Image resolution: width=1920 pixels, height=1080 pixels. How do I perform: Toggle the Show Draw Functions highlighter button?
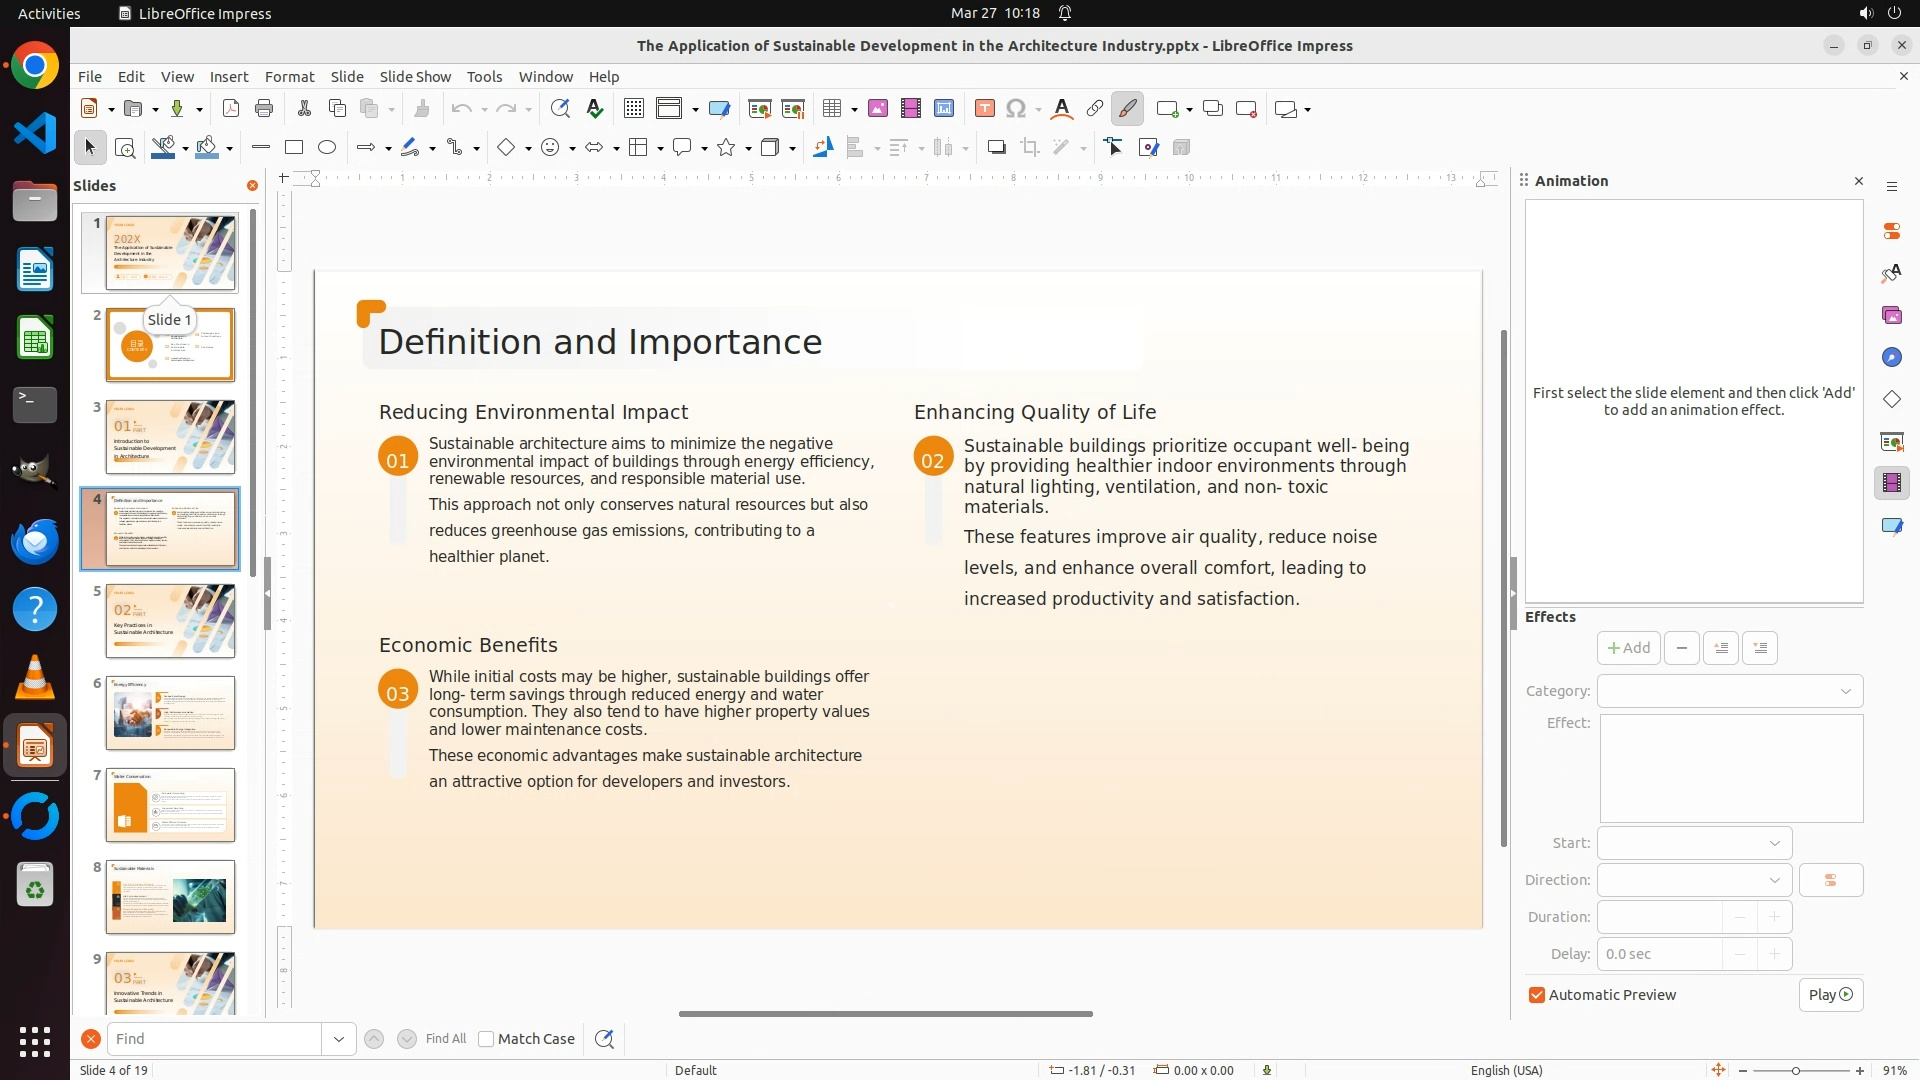pyautogui.click(x=1128, y=109)
